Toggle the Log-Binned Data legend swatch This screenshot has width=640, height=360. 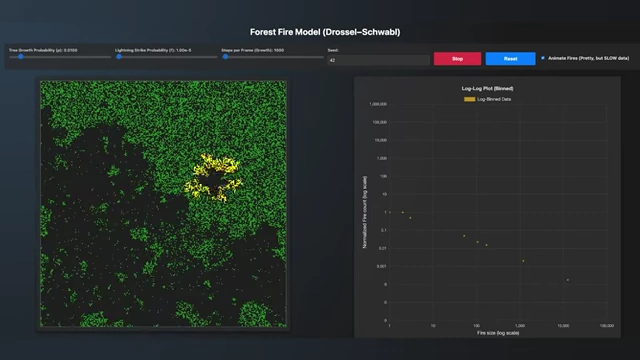[x=469, y=99]
